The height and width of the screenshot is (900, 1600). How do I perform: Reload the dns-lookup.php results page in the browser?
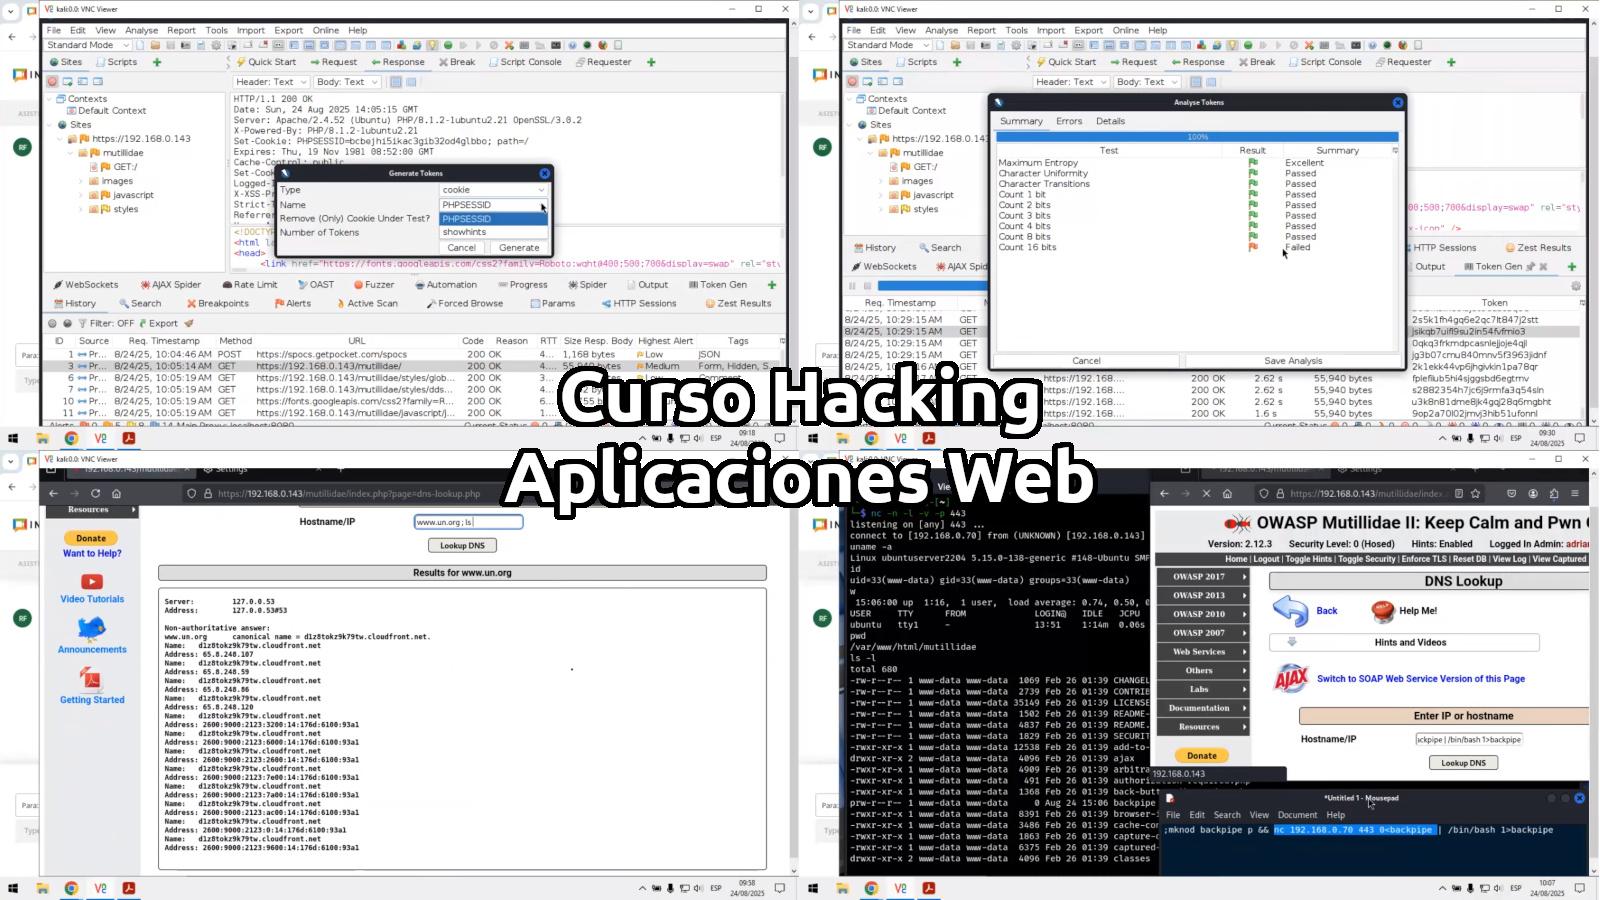click(x=95, y=493)
